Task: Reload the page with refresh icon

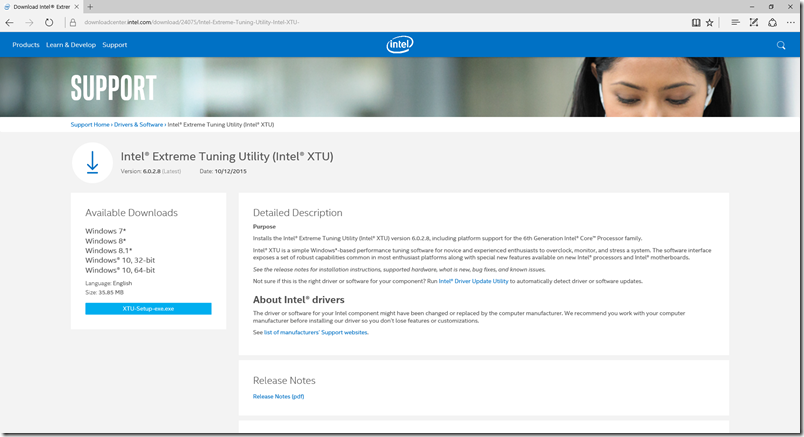Action: [49, 23]
